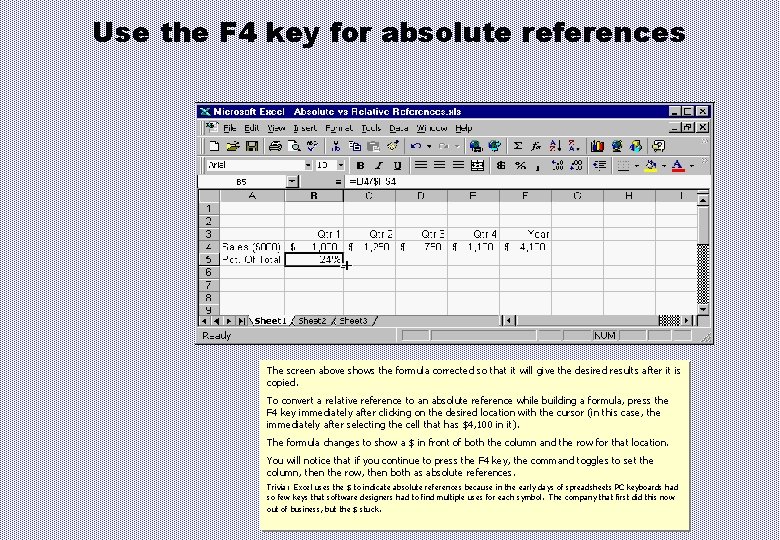This screenshot has height=540, width=780.
Task: Click the Copy icon
Action: (355, 146)
